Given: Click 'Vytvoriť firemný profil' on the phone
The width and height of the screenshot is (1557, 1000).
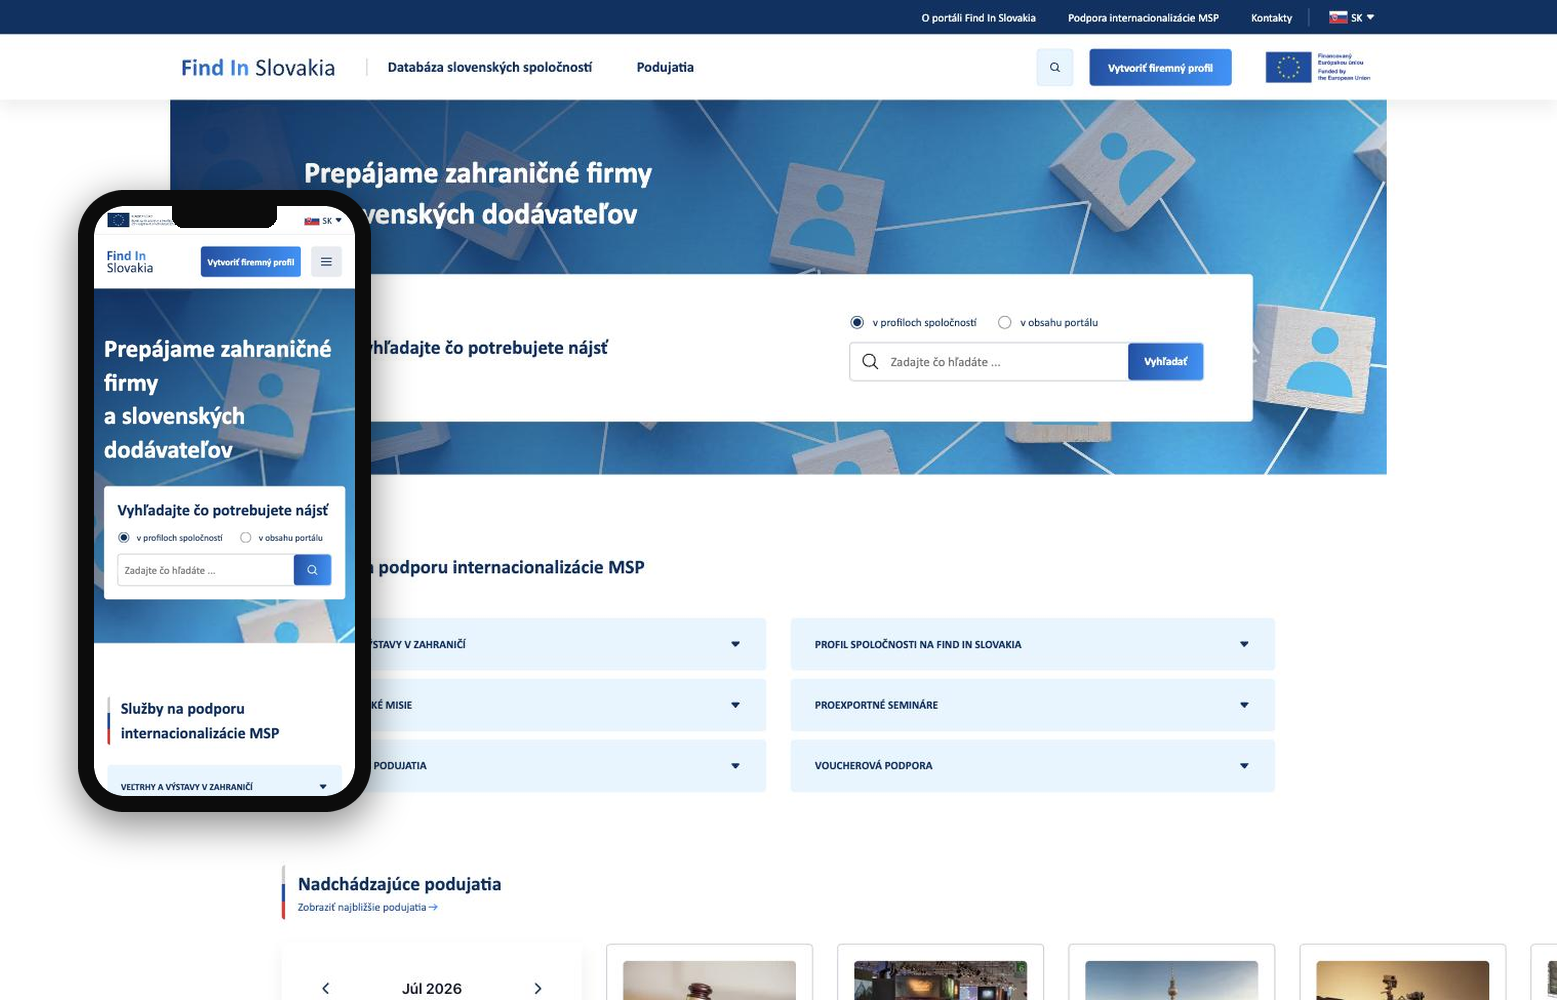Looking at the screenshot, I should tap(251, 262).
